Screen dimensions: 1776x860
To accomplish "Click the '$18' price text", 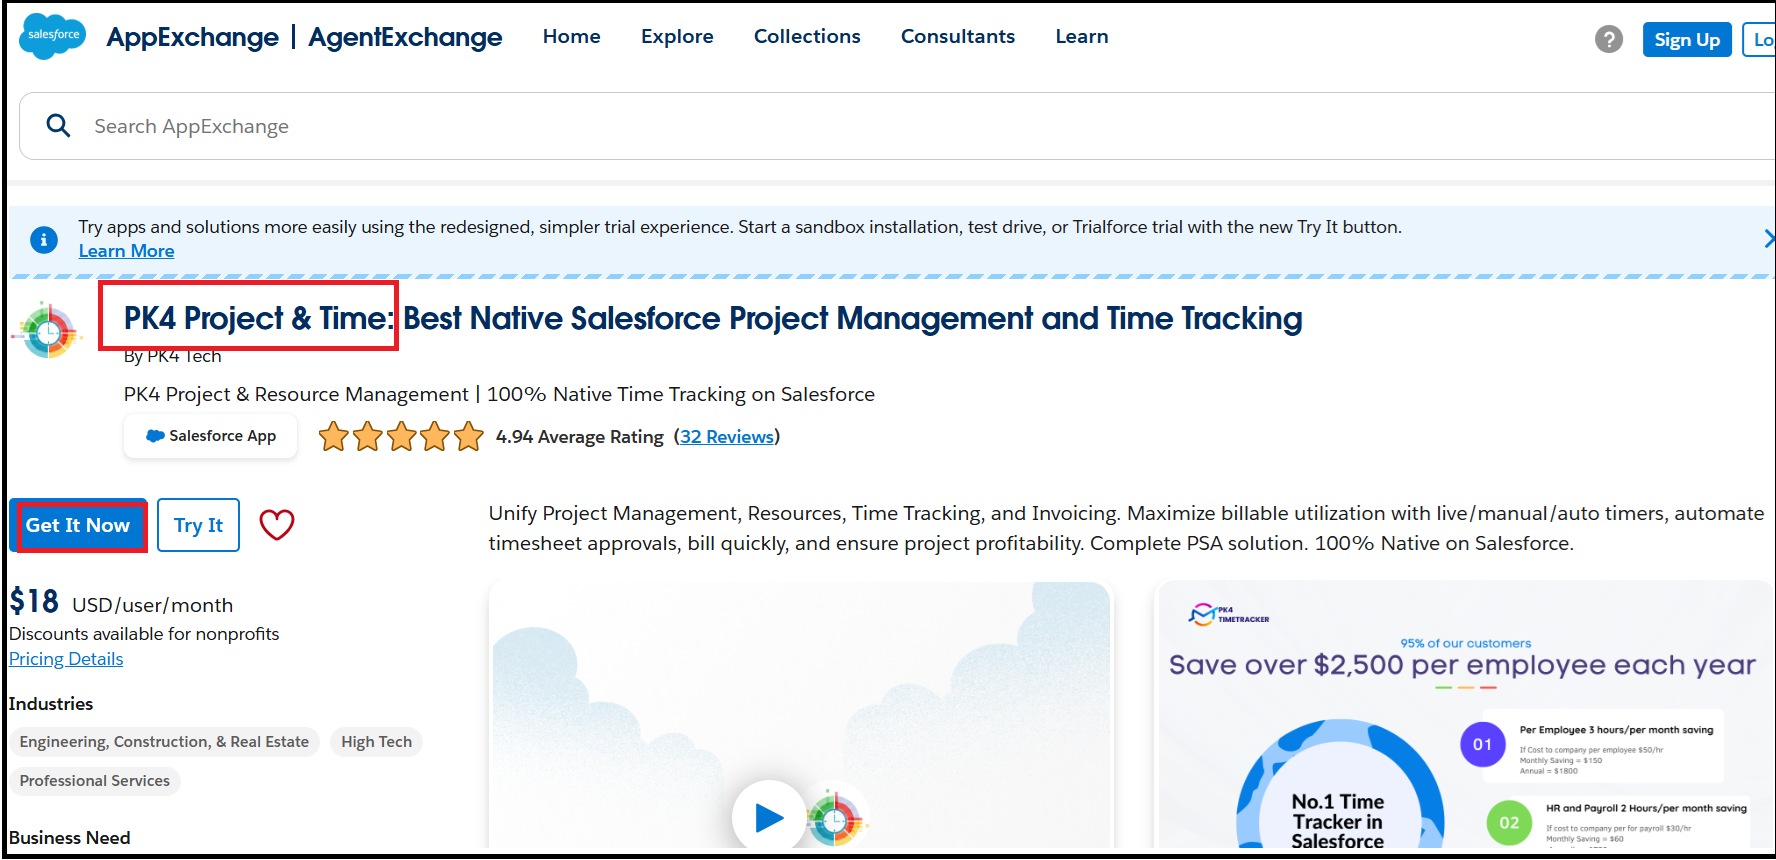I will tap(34, 601).
